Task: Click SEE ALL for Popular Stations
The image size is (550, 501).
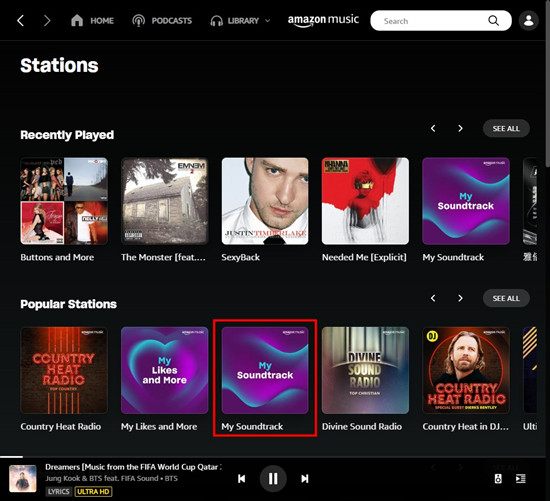Action: point(506,298)
